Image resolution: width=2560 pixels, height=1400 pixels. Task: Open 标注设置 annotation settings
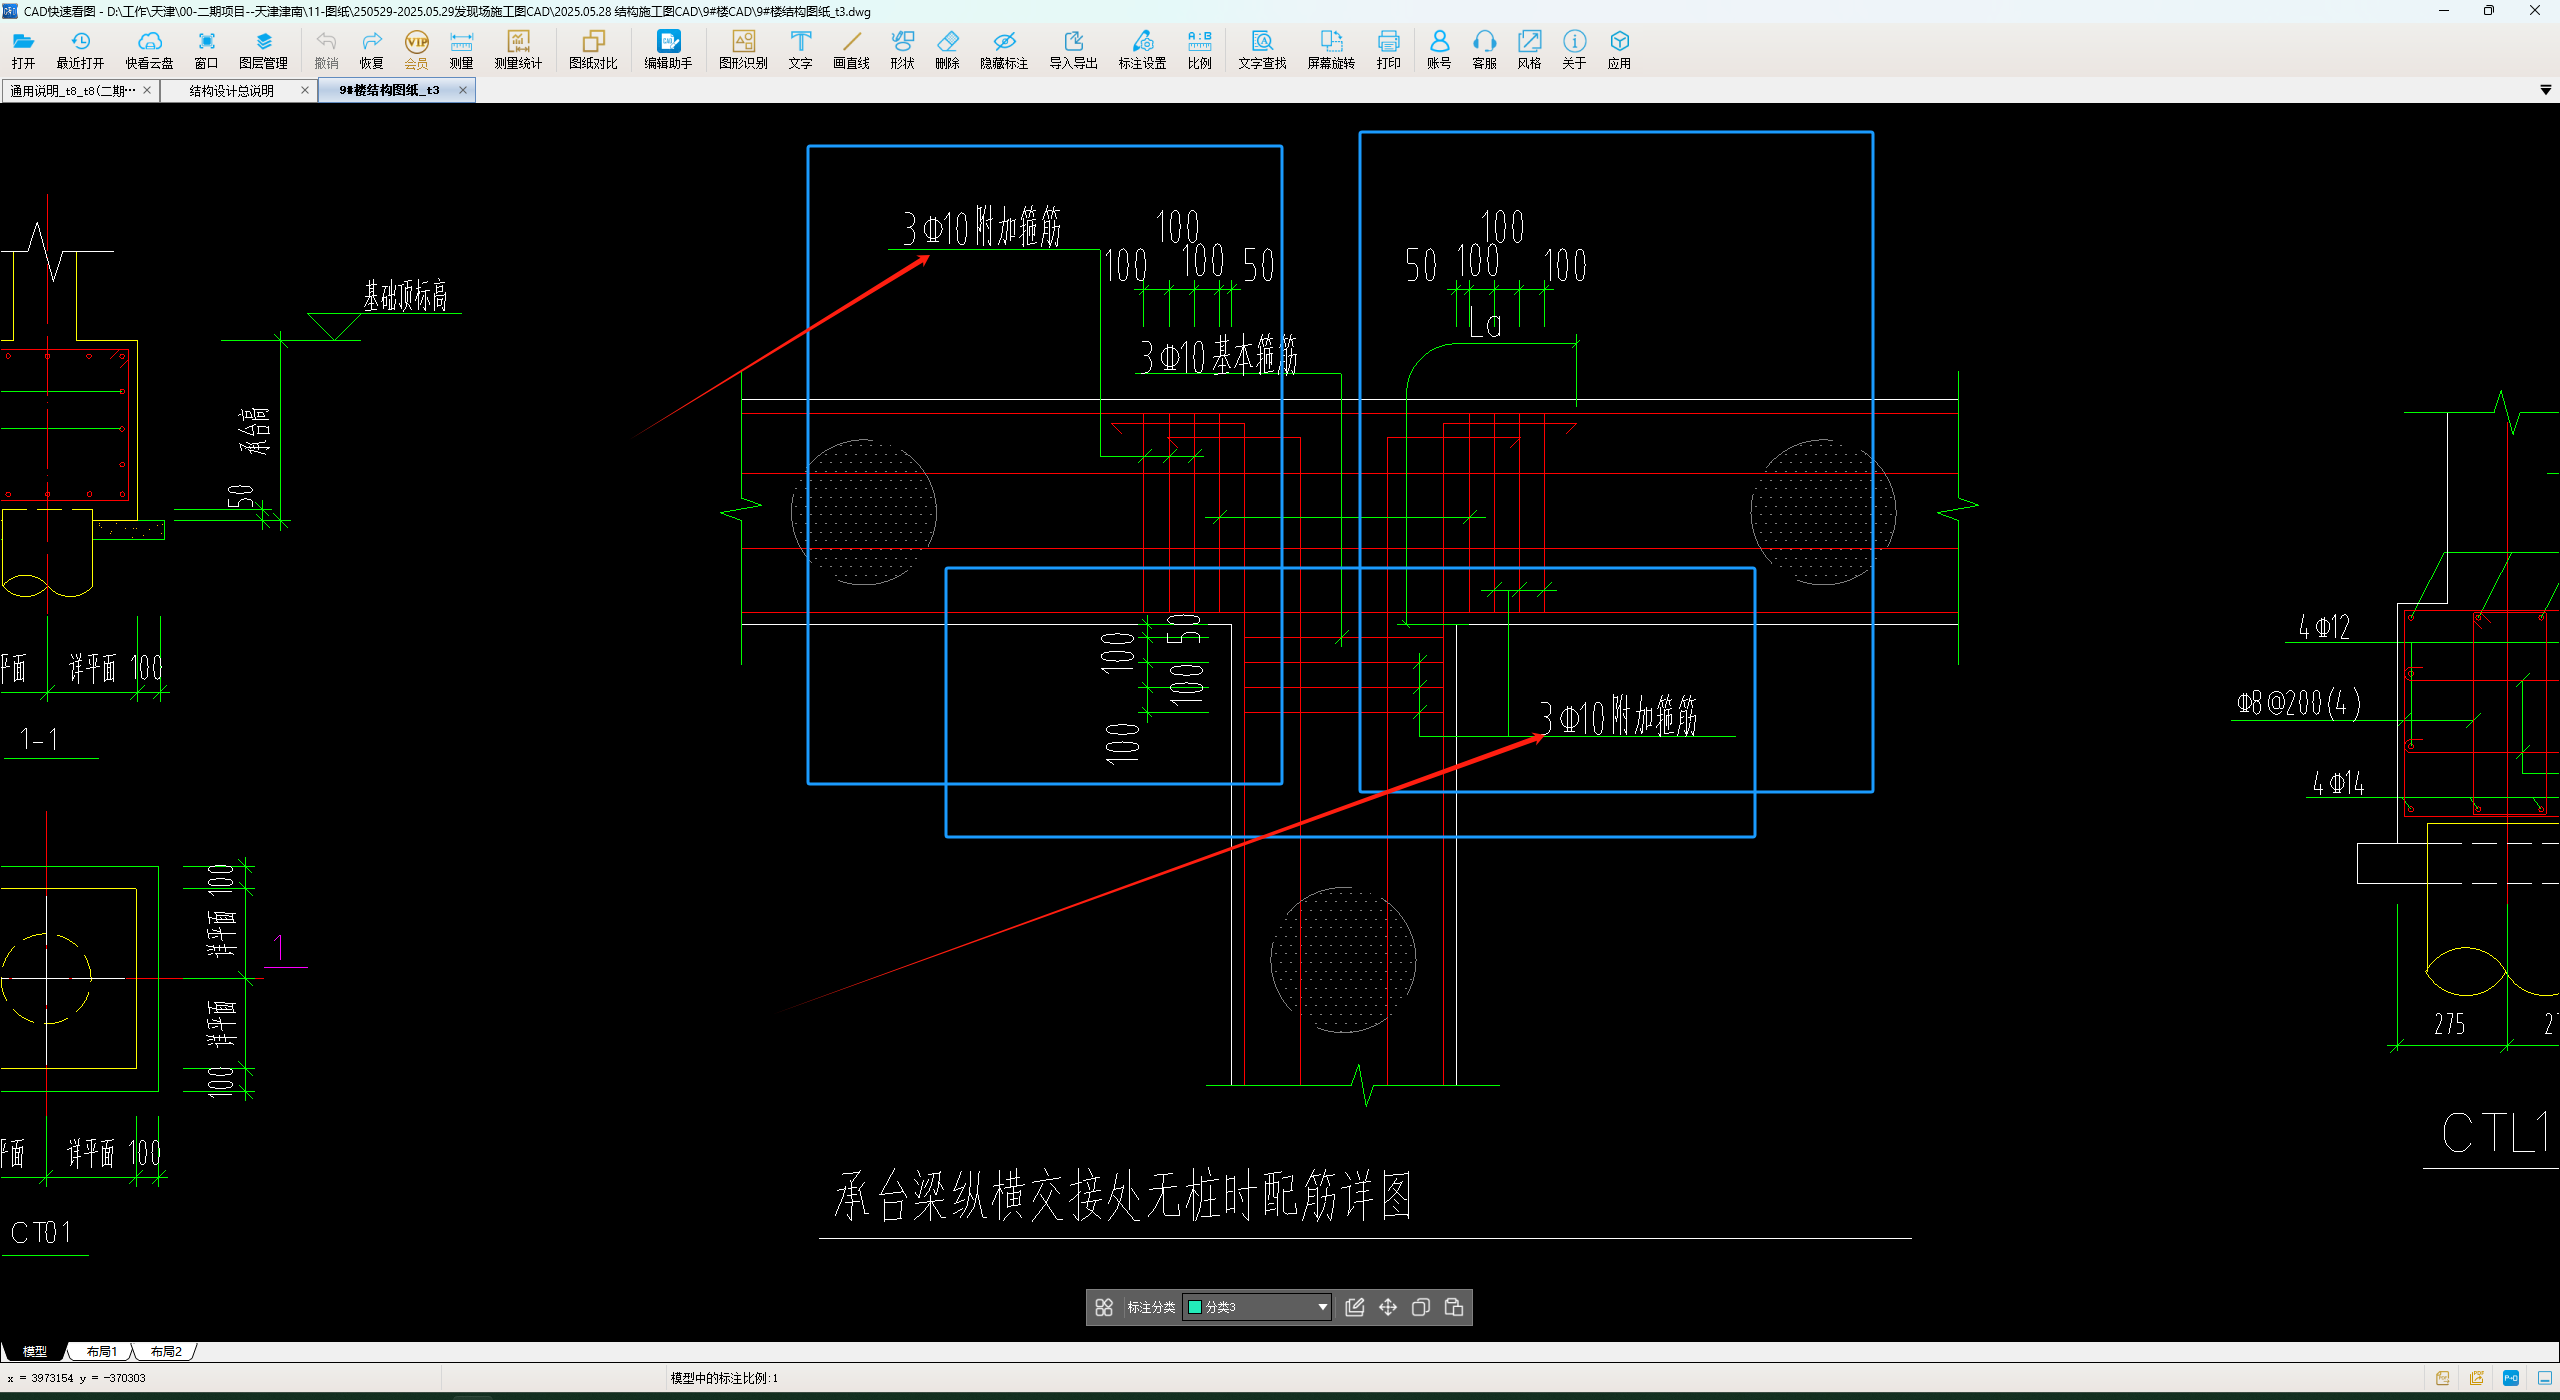1142,49
